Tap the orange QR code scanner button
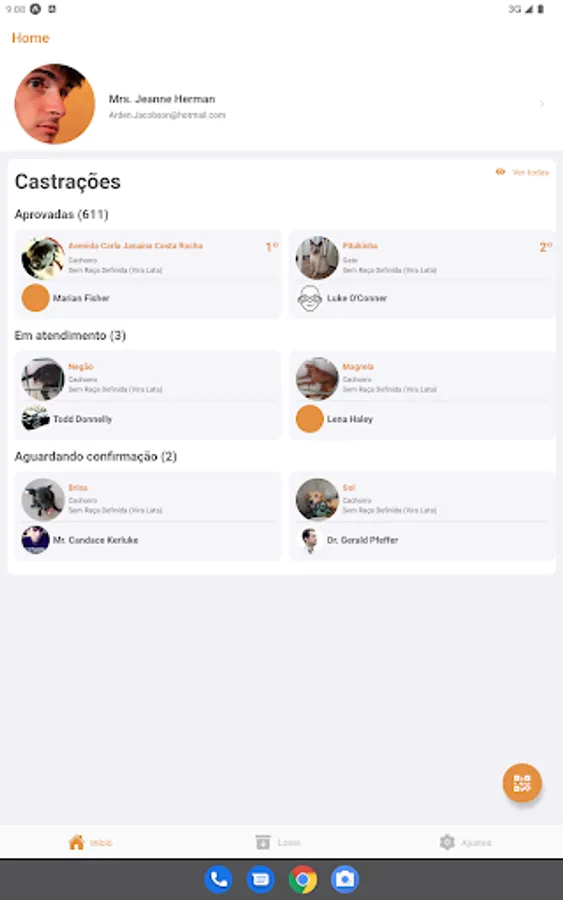Screen dimensions: 563x900 522,782
